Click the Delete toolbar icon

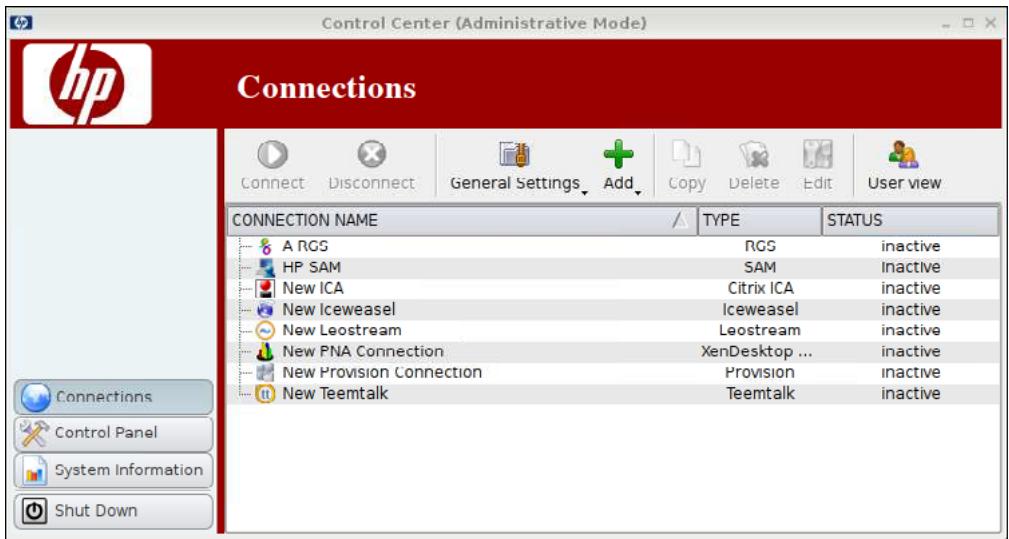754,154
